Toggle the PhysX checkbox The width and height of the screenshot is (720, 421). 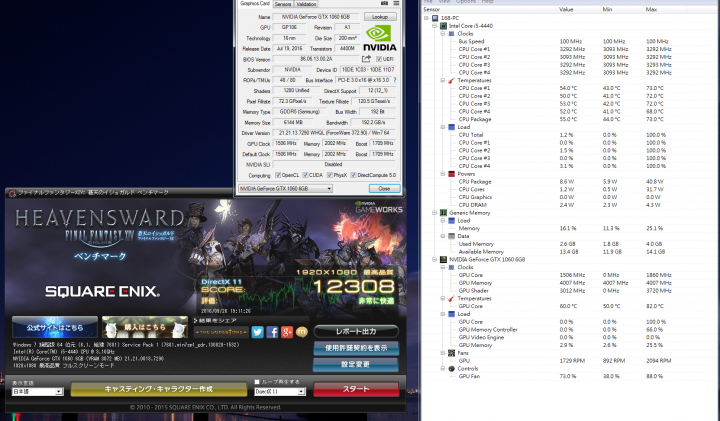point(330,175)
